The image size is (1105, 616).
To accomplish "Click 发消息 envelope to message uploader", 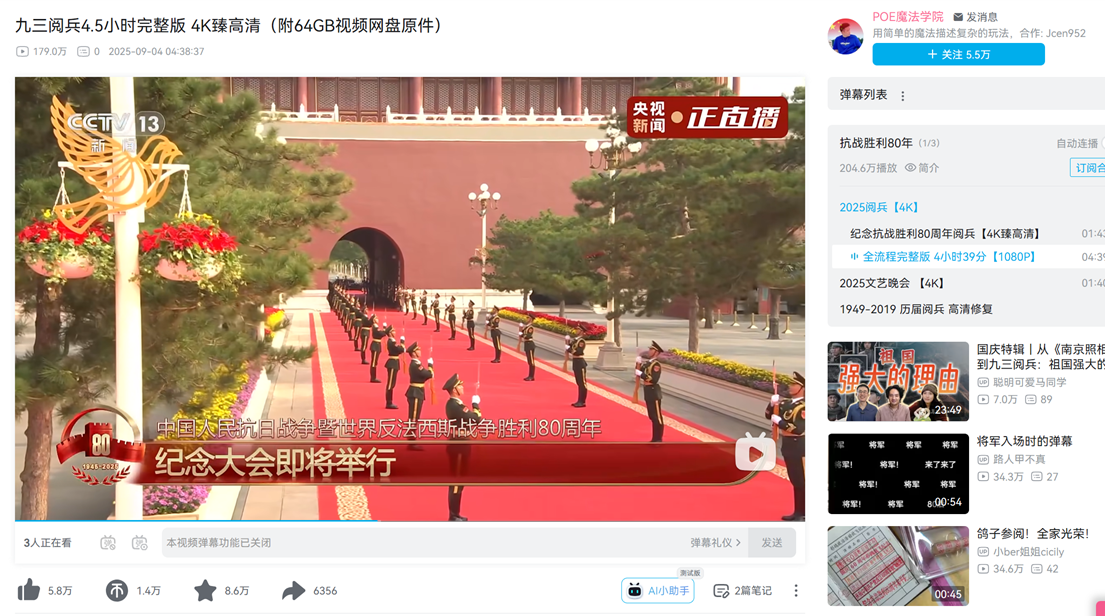I will click(x=975, y=17).
